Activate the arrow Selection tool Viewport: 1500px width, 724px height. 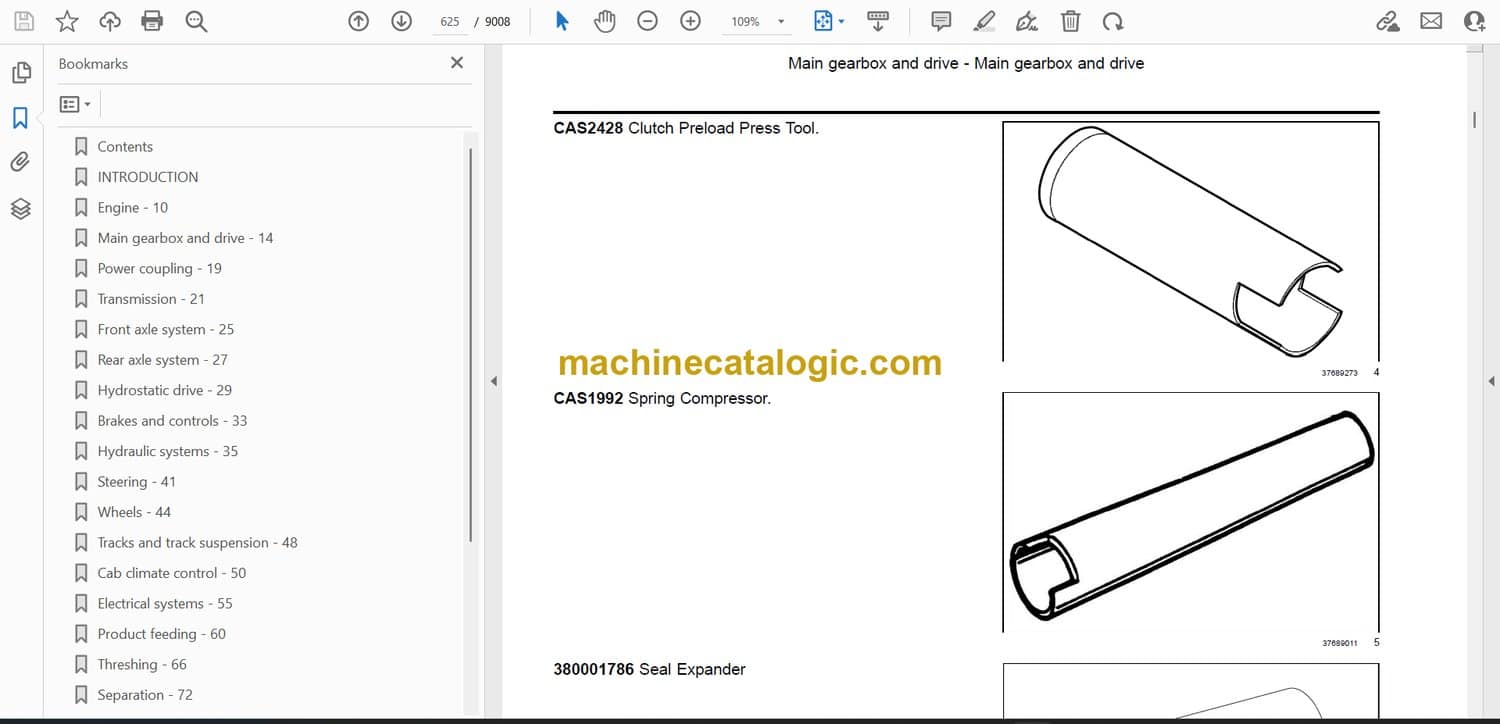pos(562,21)
